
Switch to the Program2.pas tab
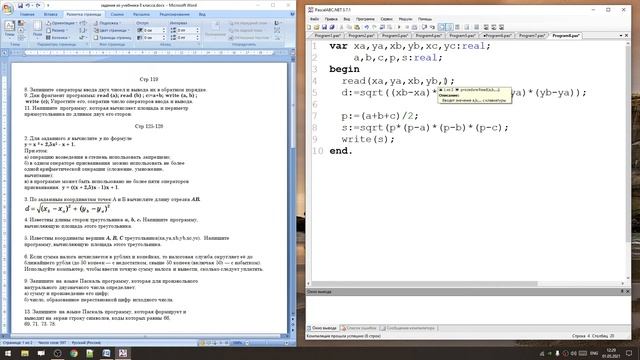(x=361, y=36)
